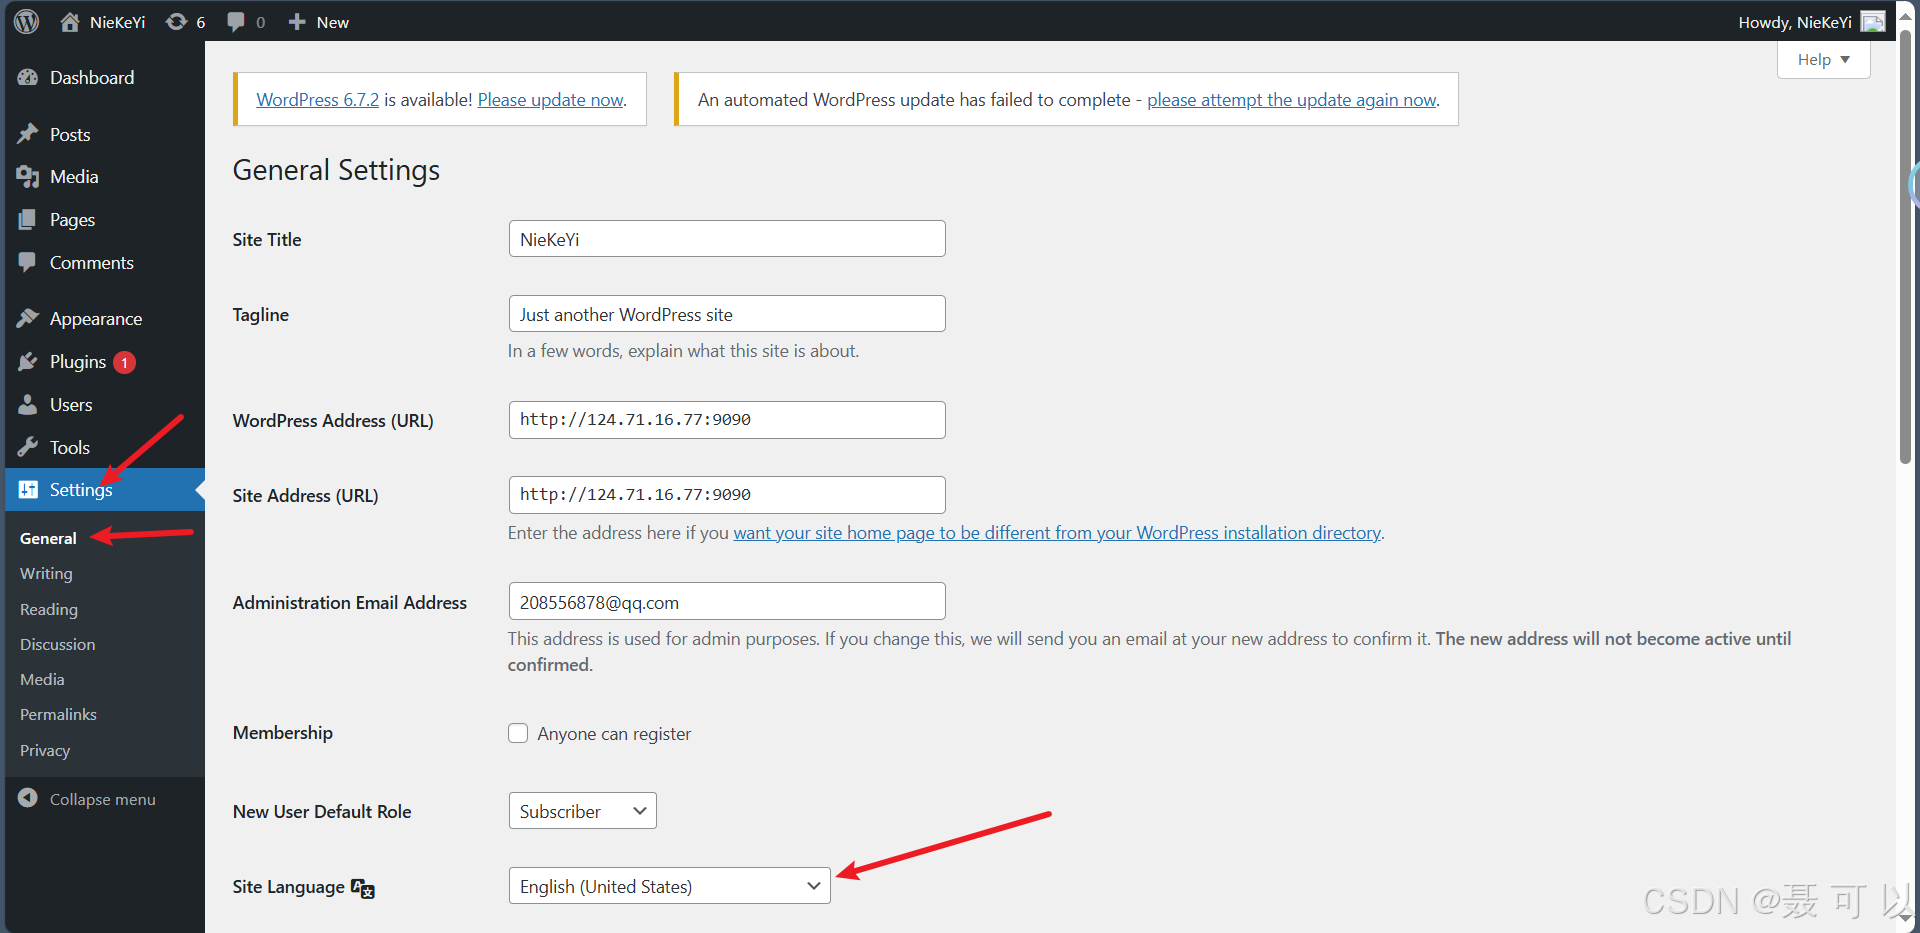Open Permalinks settings submenu
The width and height of the screenshot is (1920, 933).
(58, 715)
